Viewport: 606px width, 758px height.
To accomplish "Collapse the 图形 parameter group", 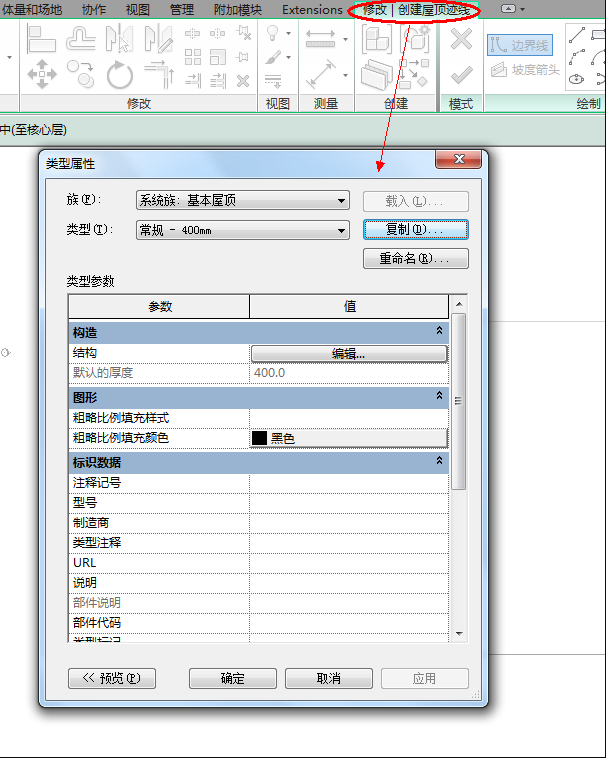I will (438, 397).
